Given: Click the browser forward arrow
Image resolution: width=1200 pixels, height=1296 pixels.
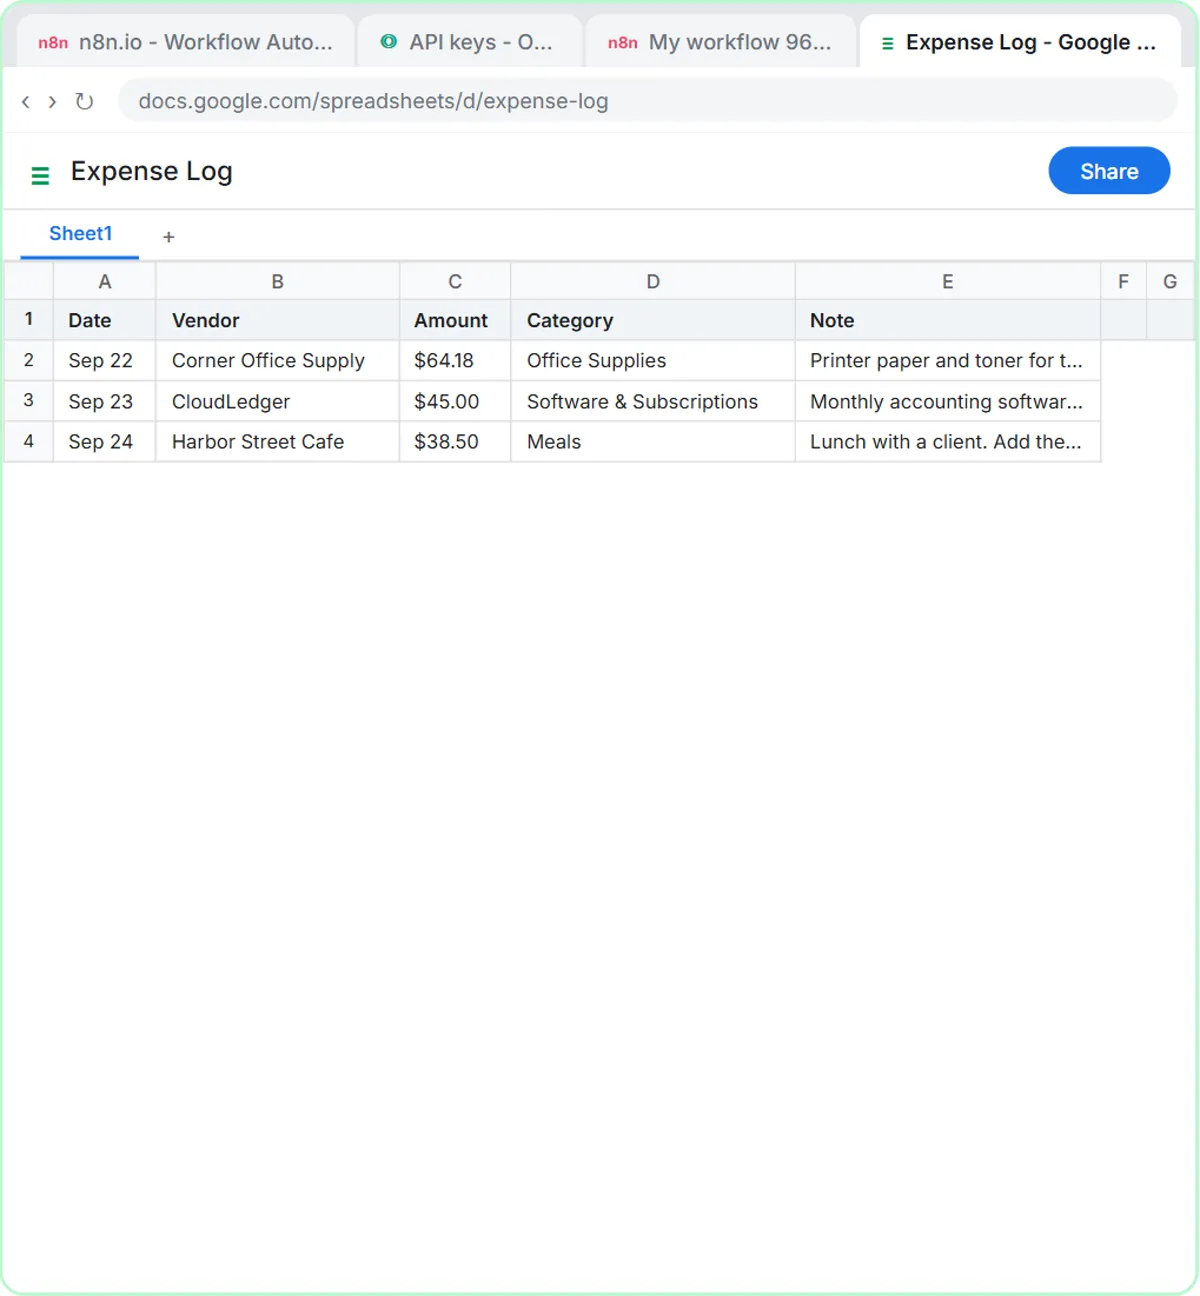Looking at the screenshot, I should click(x=52, y=101).
